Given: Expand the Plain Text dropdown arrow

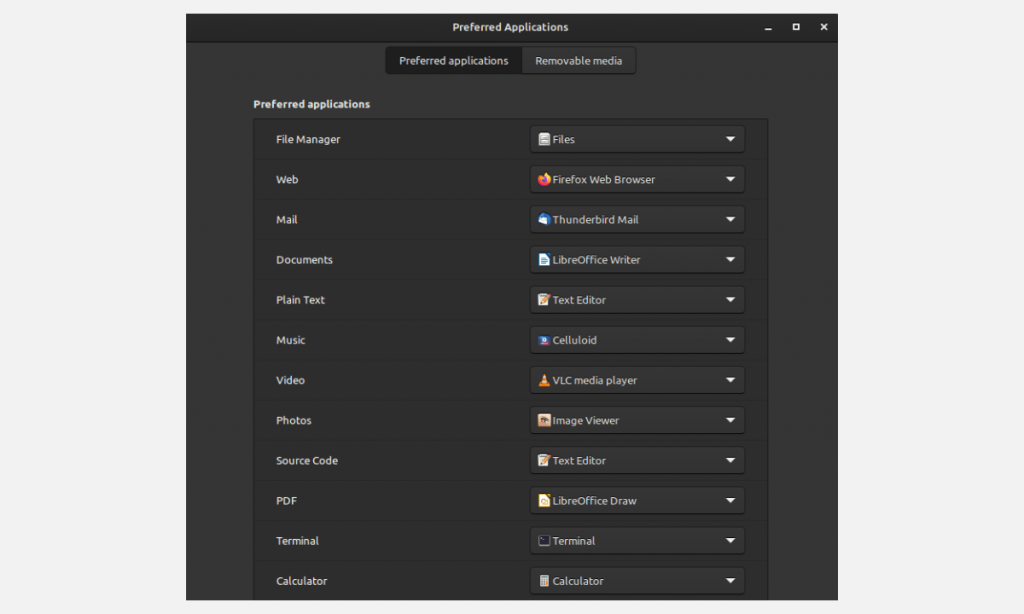Looking at the screenshot, I should click(730, 300).
